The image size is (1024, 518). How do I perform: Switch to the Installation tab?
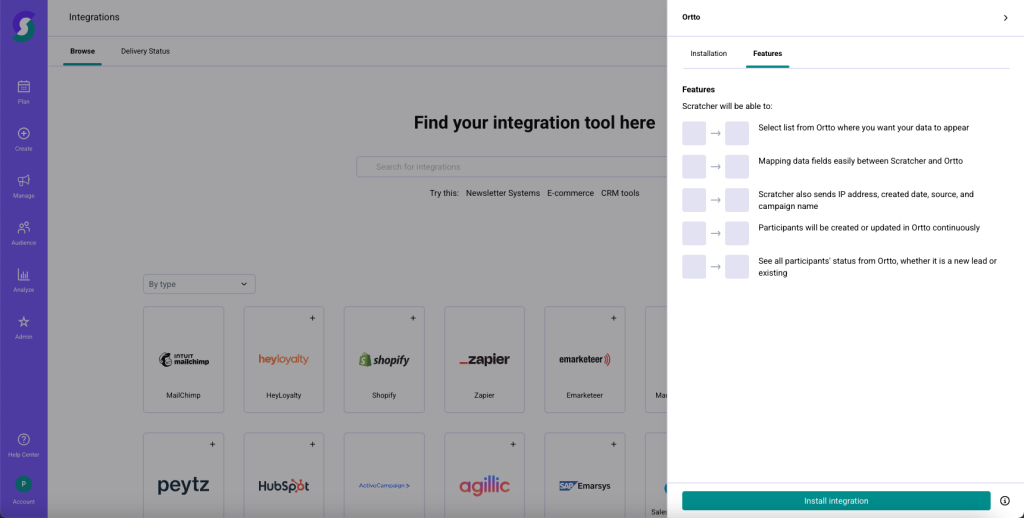[708, 53]
